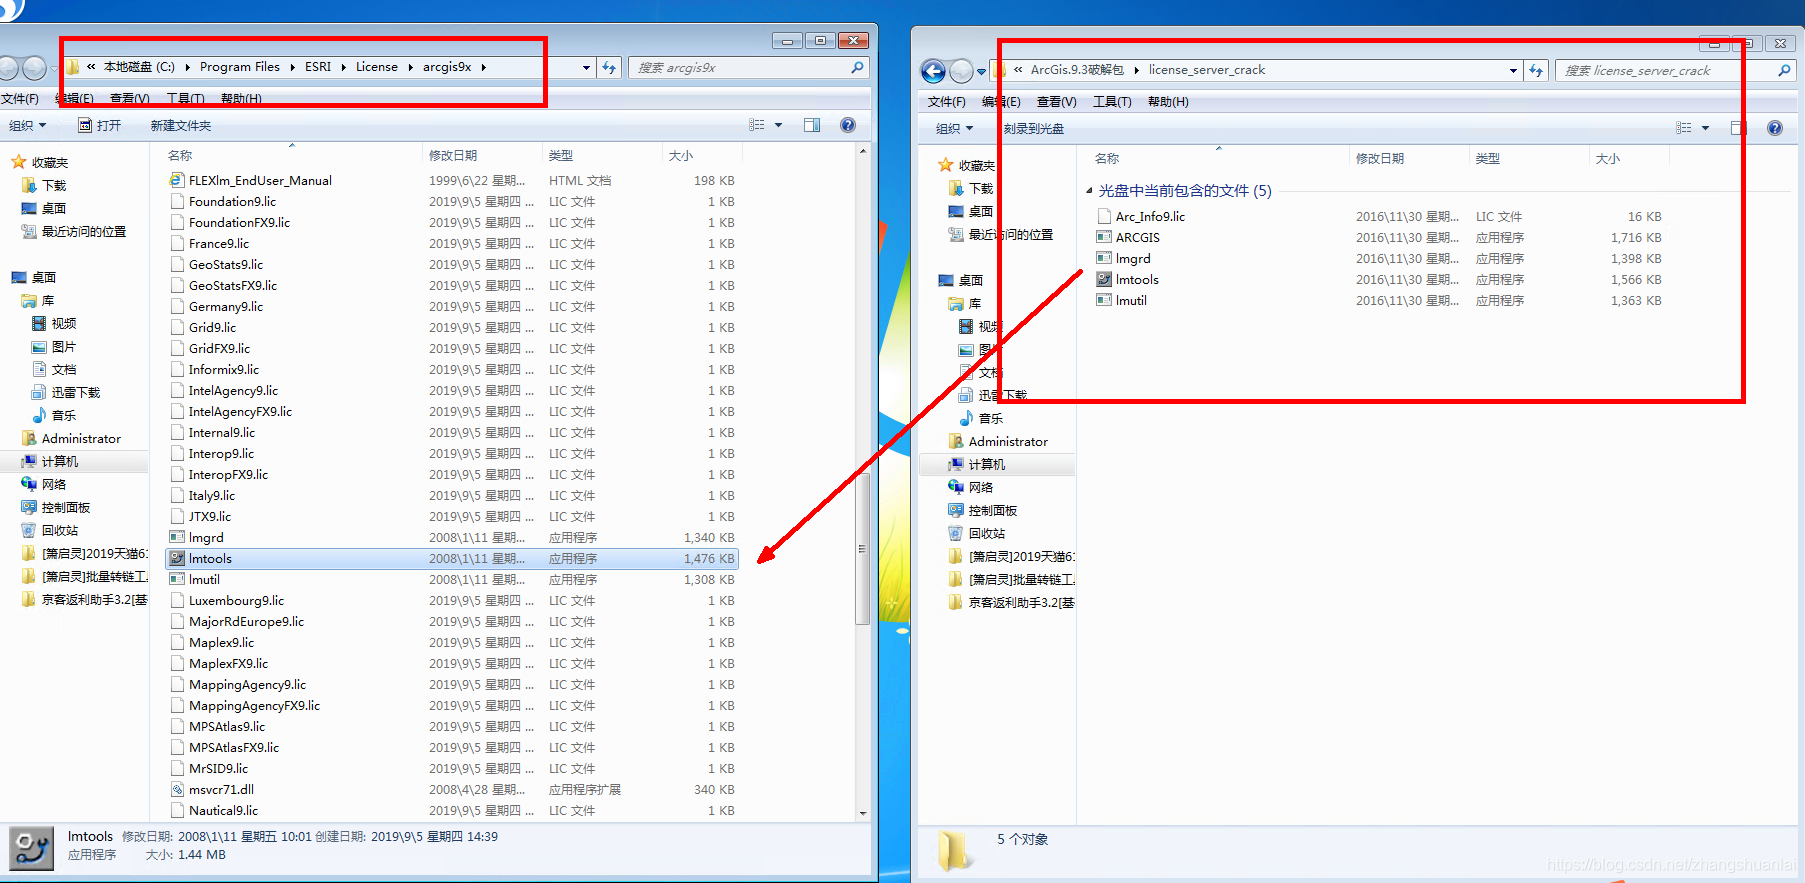Viewport: 1805px width, 883px height.
Task: Open 音乐 library in left window sidebar
Action: click(64, 415)
